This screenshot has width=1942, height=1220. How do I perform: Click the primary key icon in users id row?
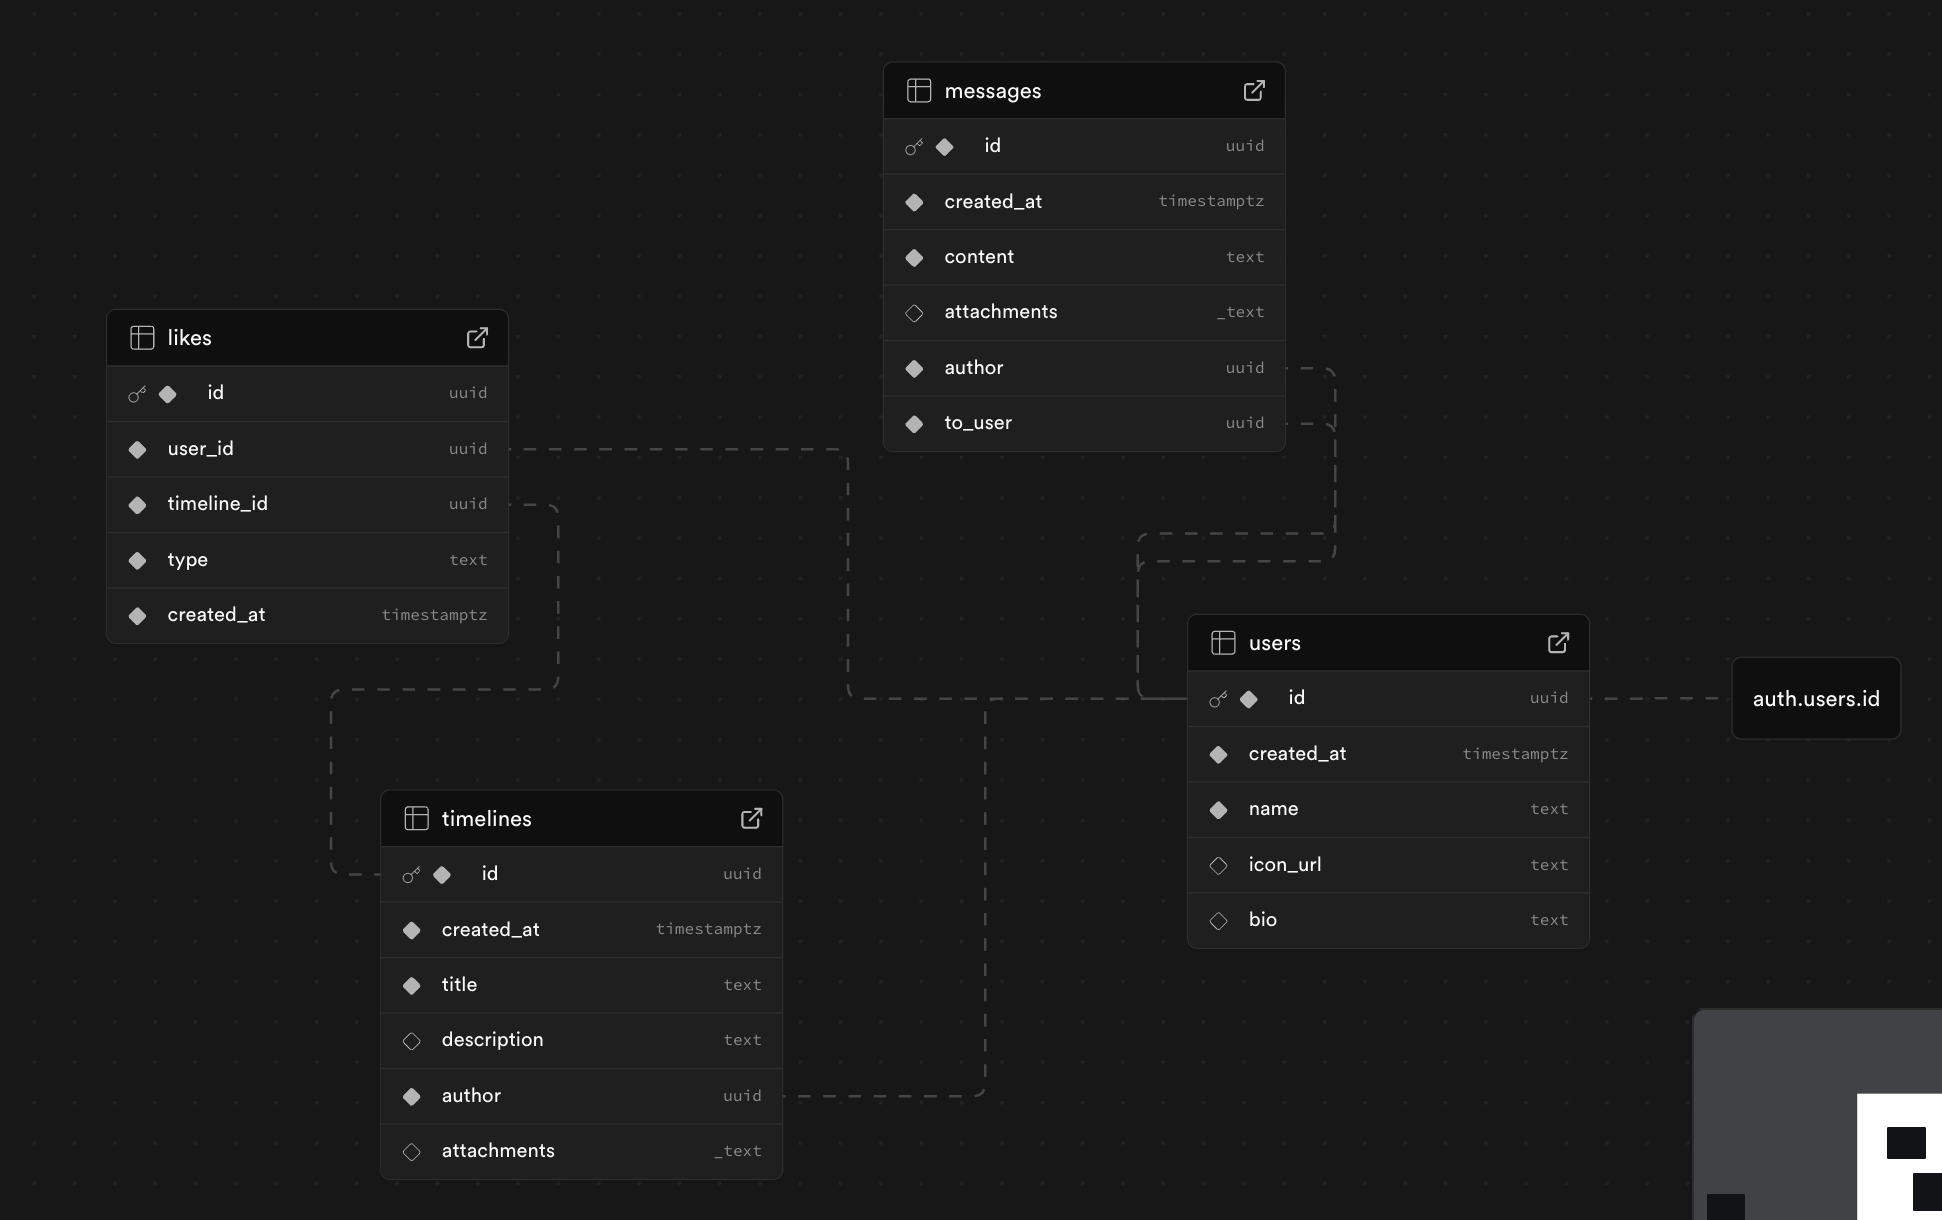(x=1217, y=699)
